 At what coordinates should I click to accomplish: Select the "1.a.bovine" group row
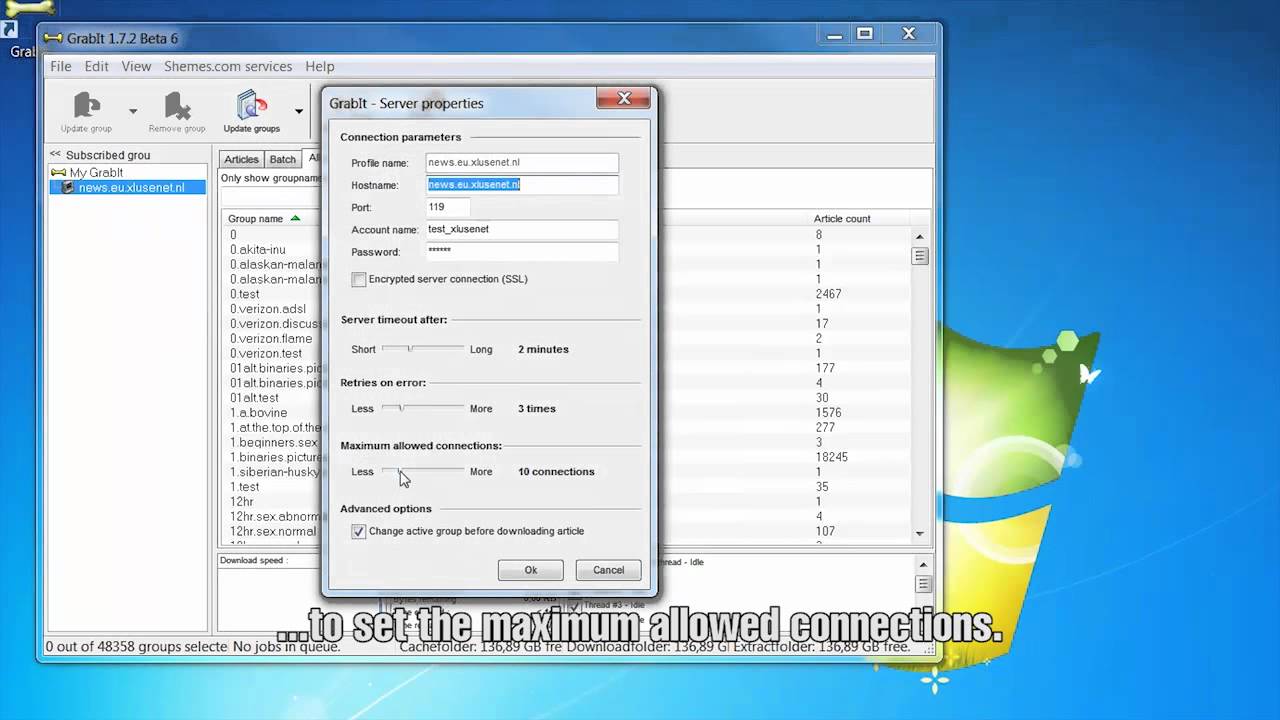pyautogui.click(x=259, y=413)
